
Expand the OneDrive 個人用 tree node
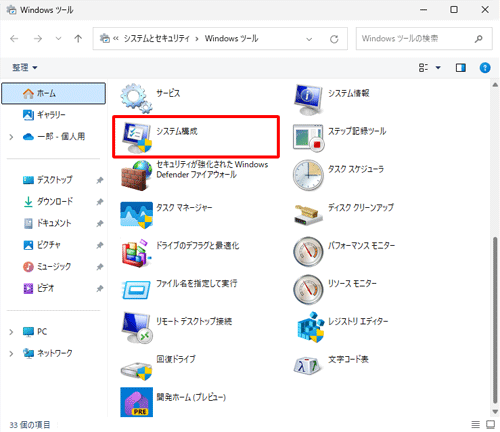coord(11,137)
